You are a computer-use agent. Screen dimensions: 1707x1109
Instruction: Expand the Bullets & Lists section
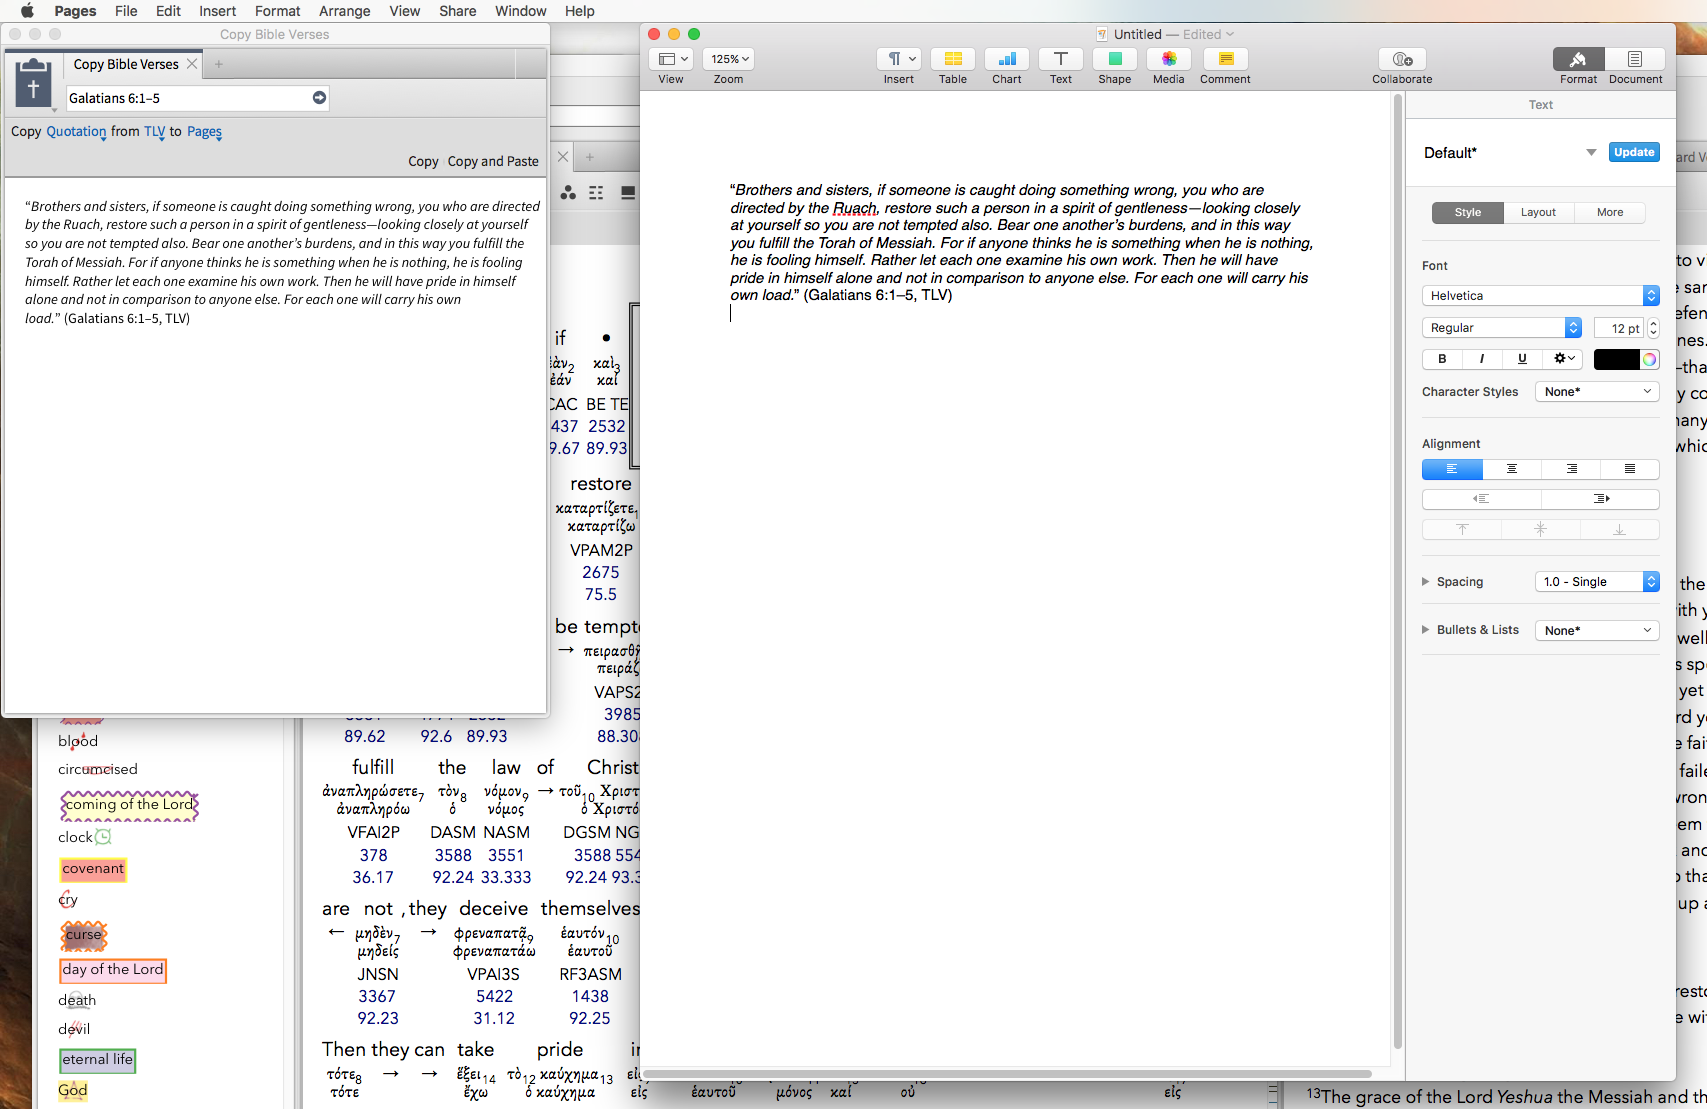tap(1426, 630)
